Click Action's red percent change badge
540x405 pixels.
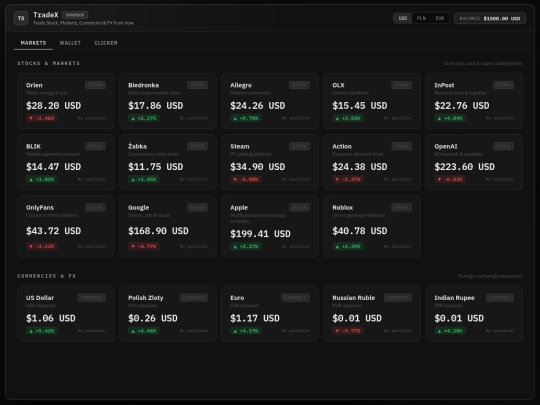[348, 179]
